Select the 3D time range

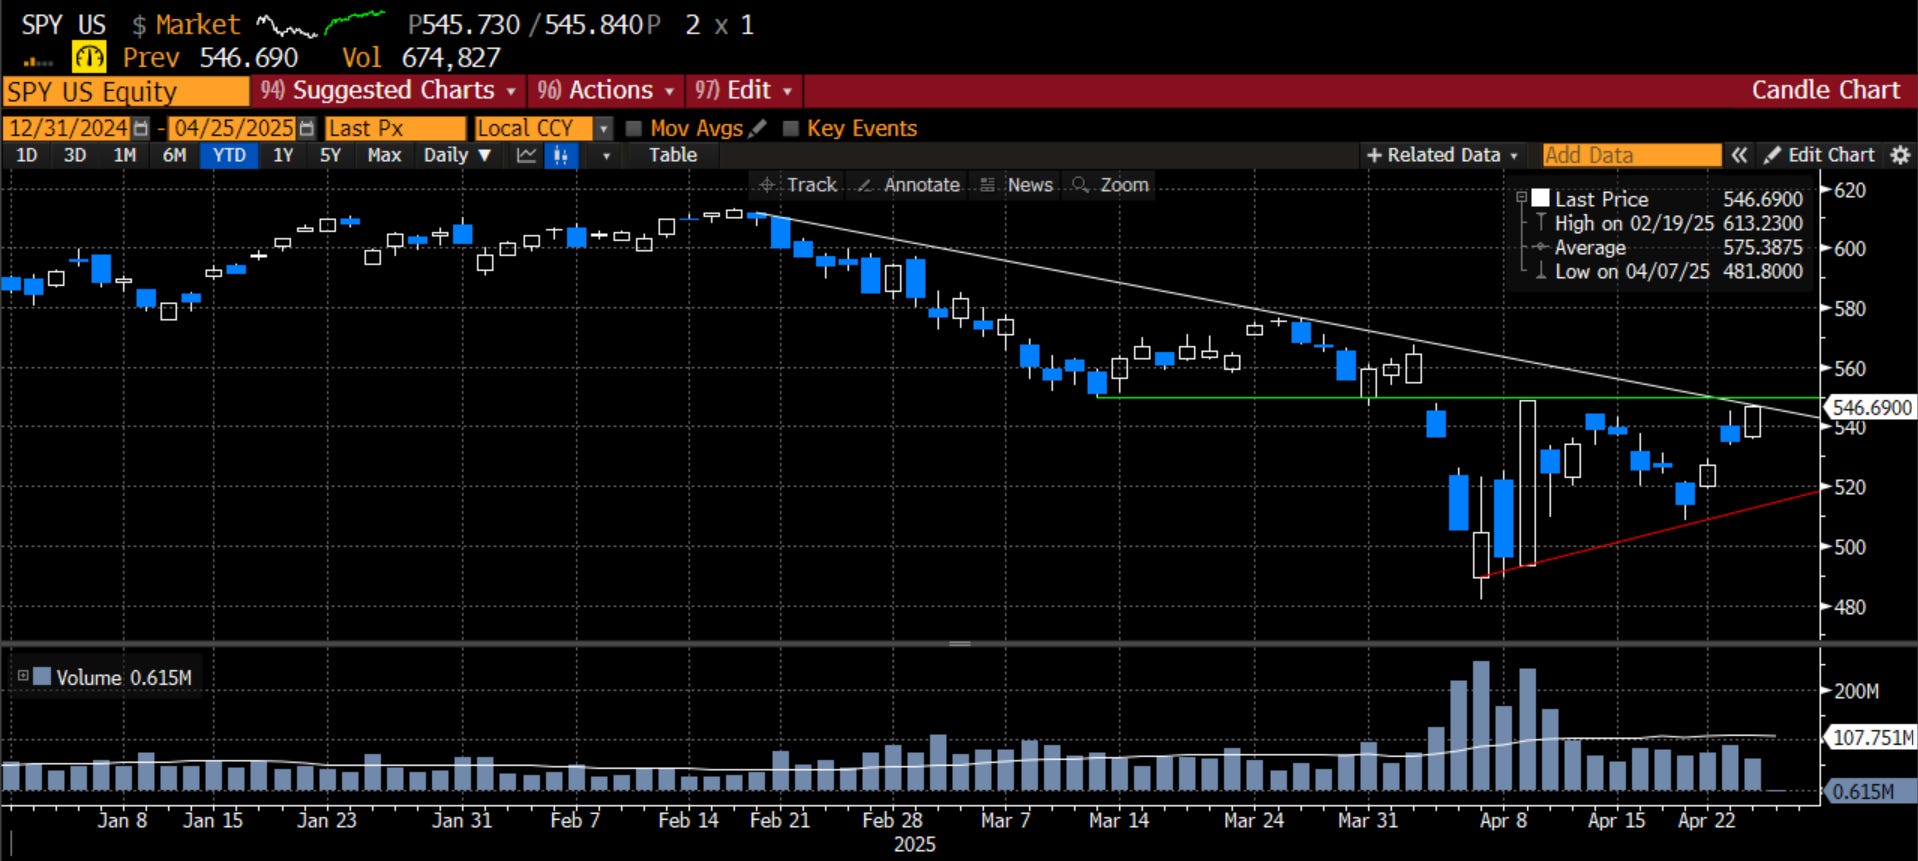click(75, 155)
